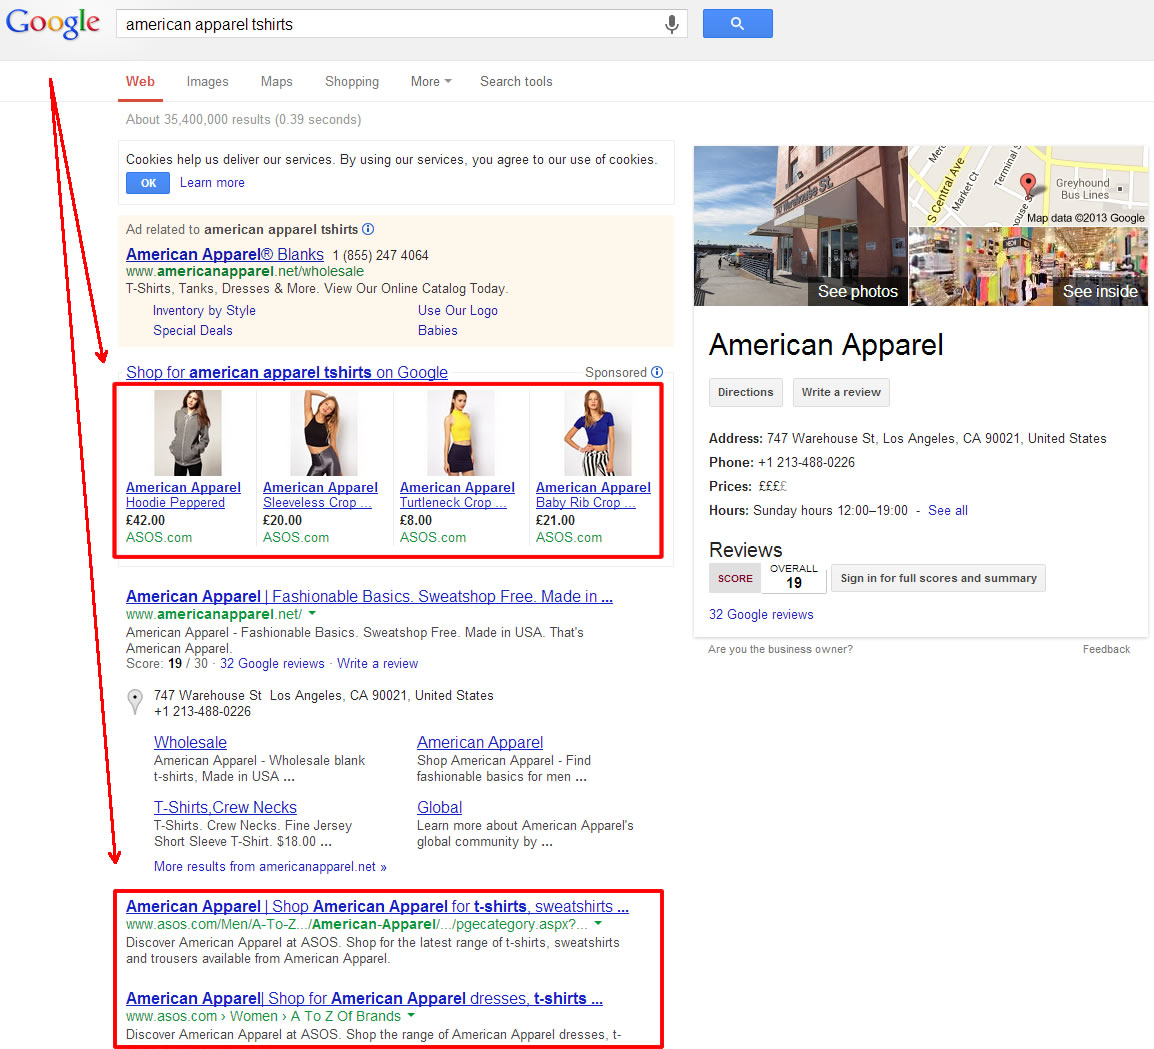Click the SCORE label button
The image size is (1154, 1049).
click(735, 579)
